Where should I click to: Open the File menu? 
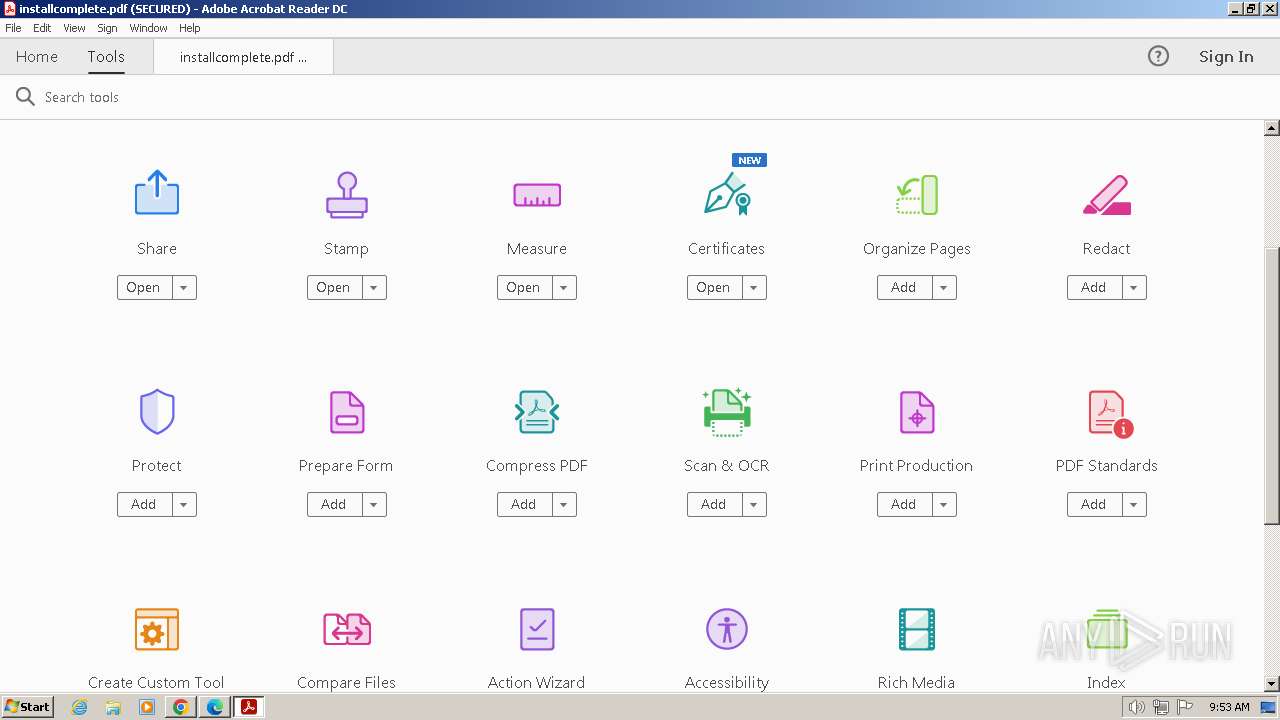click(x=13, y=28)
